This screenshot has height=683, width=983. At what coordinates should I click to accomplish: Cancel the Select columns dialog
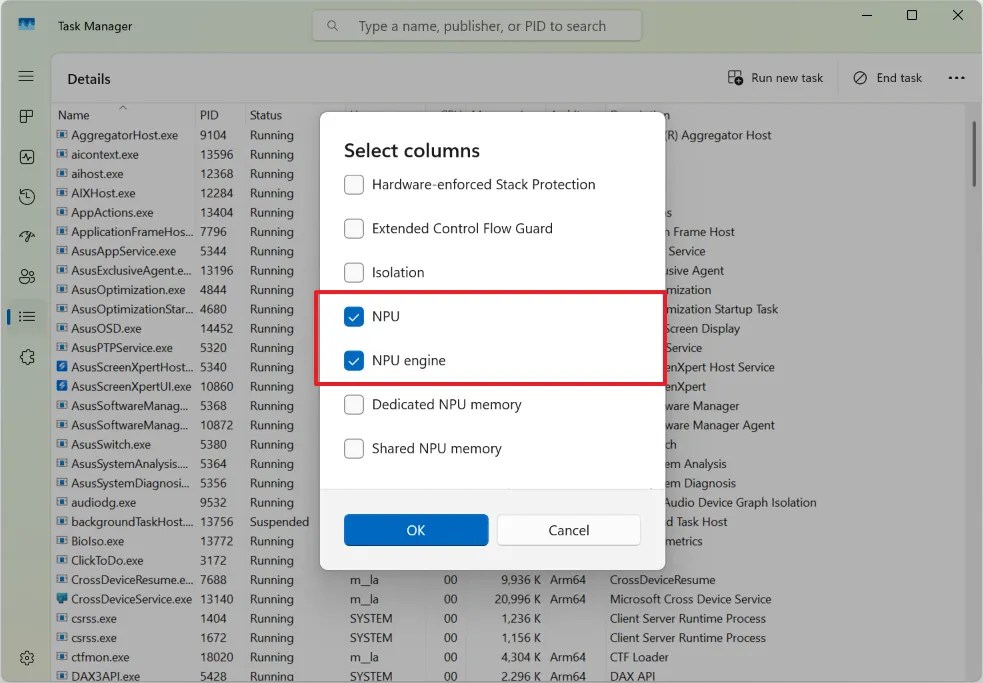coord(568,530)
